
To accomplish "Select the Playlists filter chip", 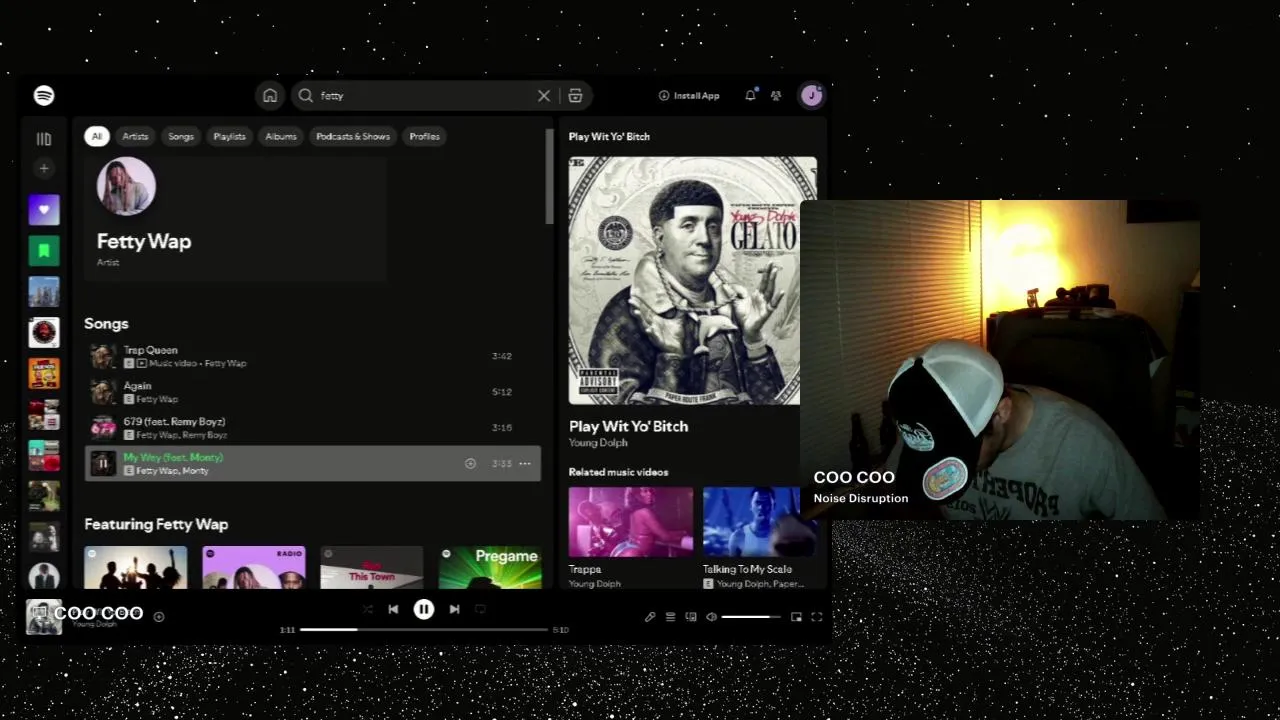I will (229, 136).
